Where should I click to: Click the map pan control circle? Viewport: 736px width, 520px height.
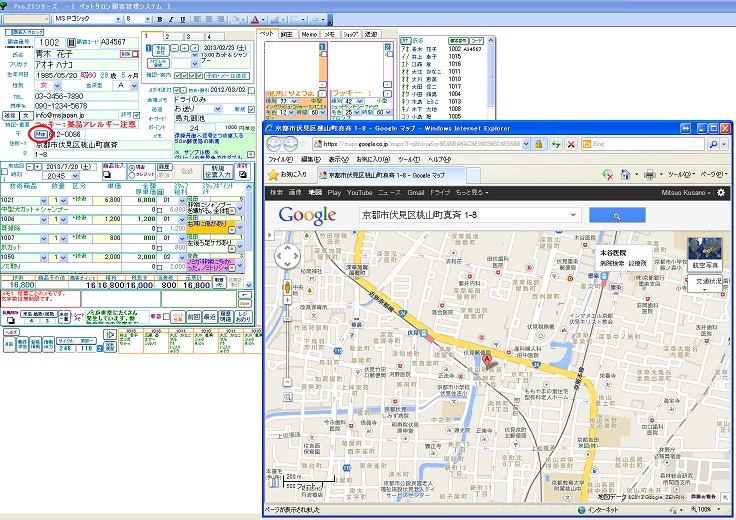click(287, 256)
